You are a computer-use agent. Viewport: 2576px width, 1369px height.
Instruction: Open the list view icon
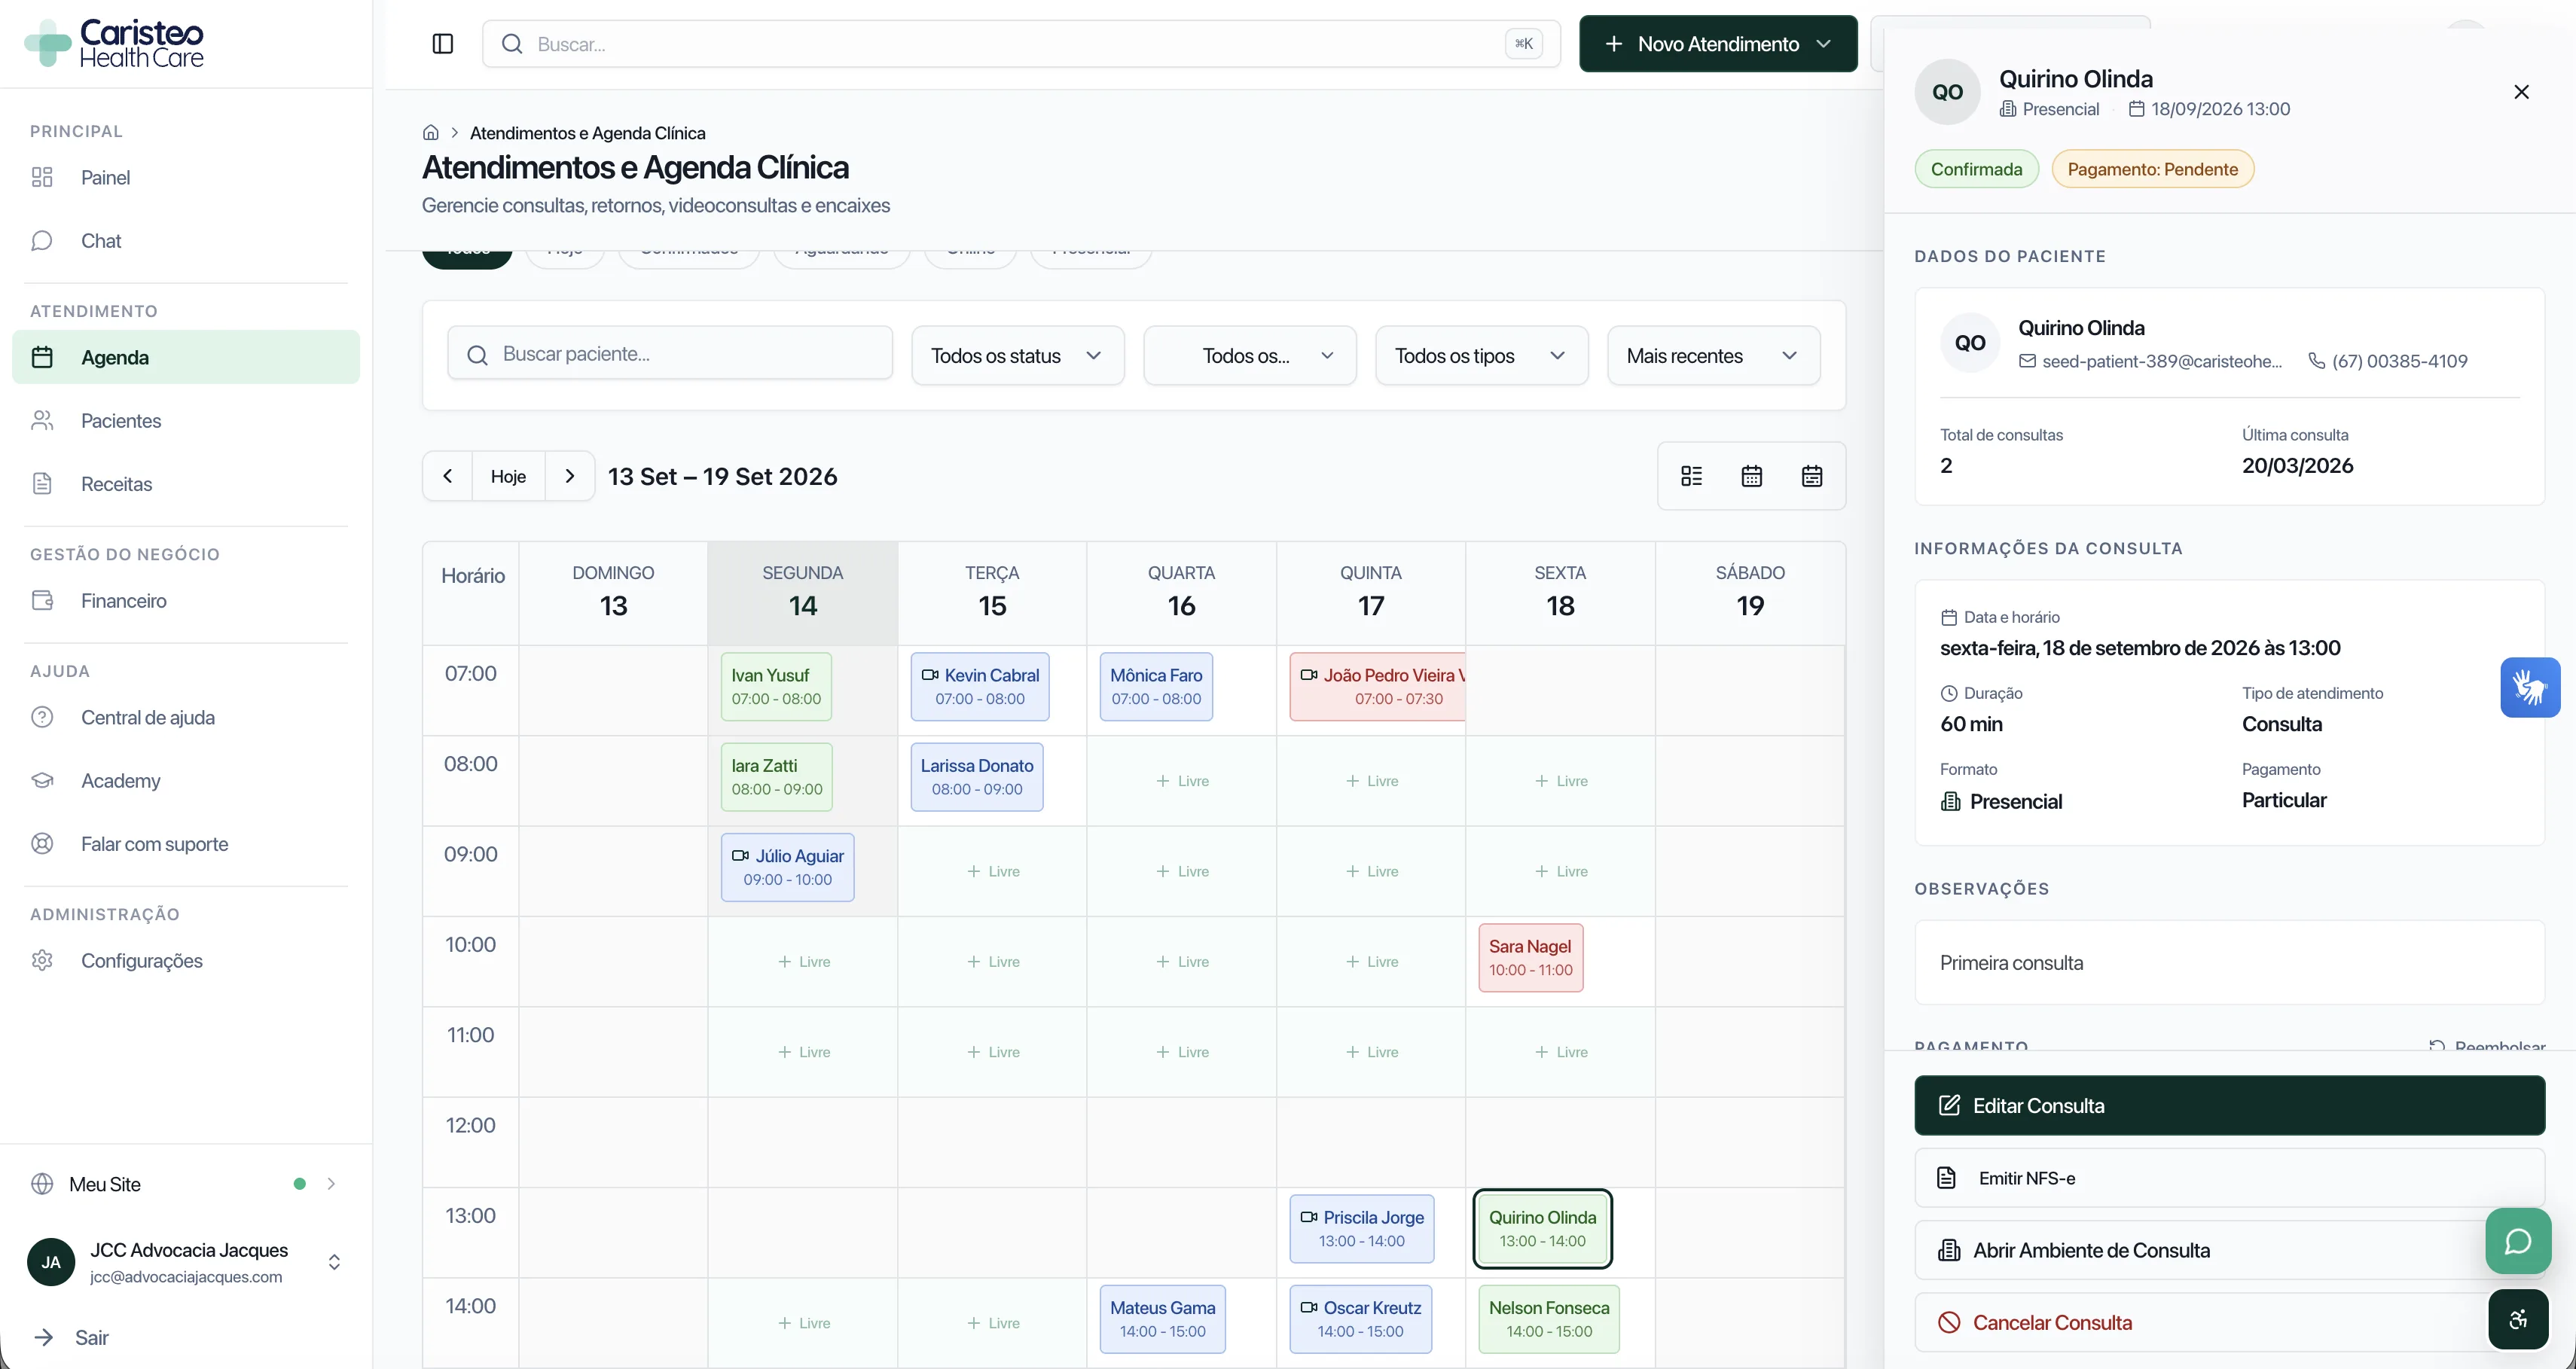click(x=1692, y=476)
